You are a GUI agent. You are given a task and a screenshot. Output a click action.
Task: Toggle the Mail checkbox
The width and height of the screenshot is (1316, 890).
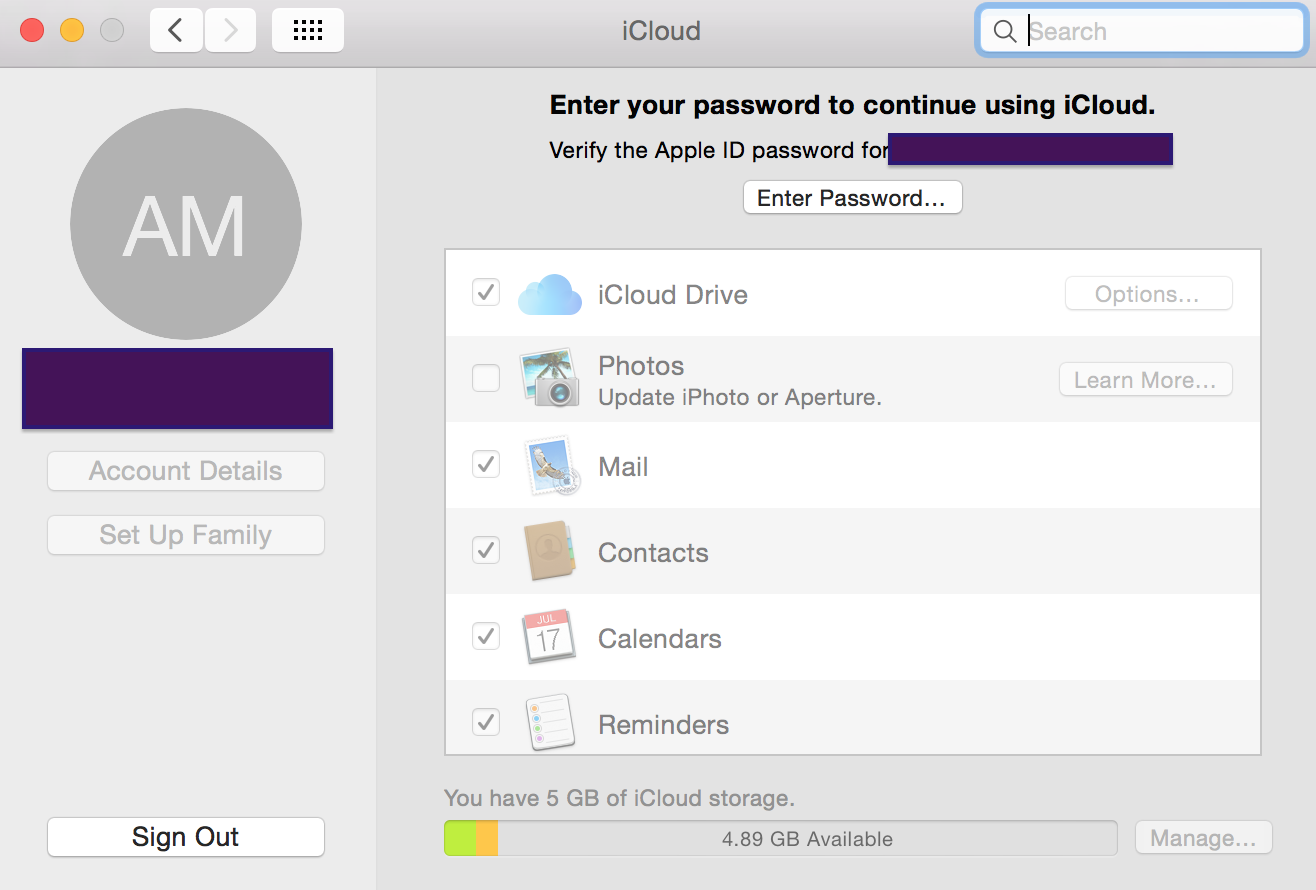(x=486, y=464)
